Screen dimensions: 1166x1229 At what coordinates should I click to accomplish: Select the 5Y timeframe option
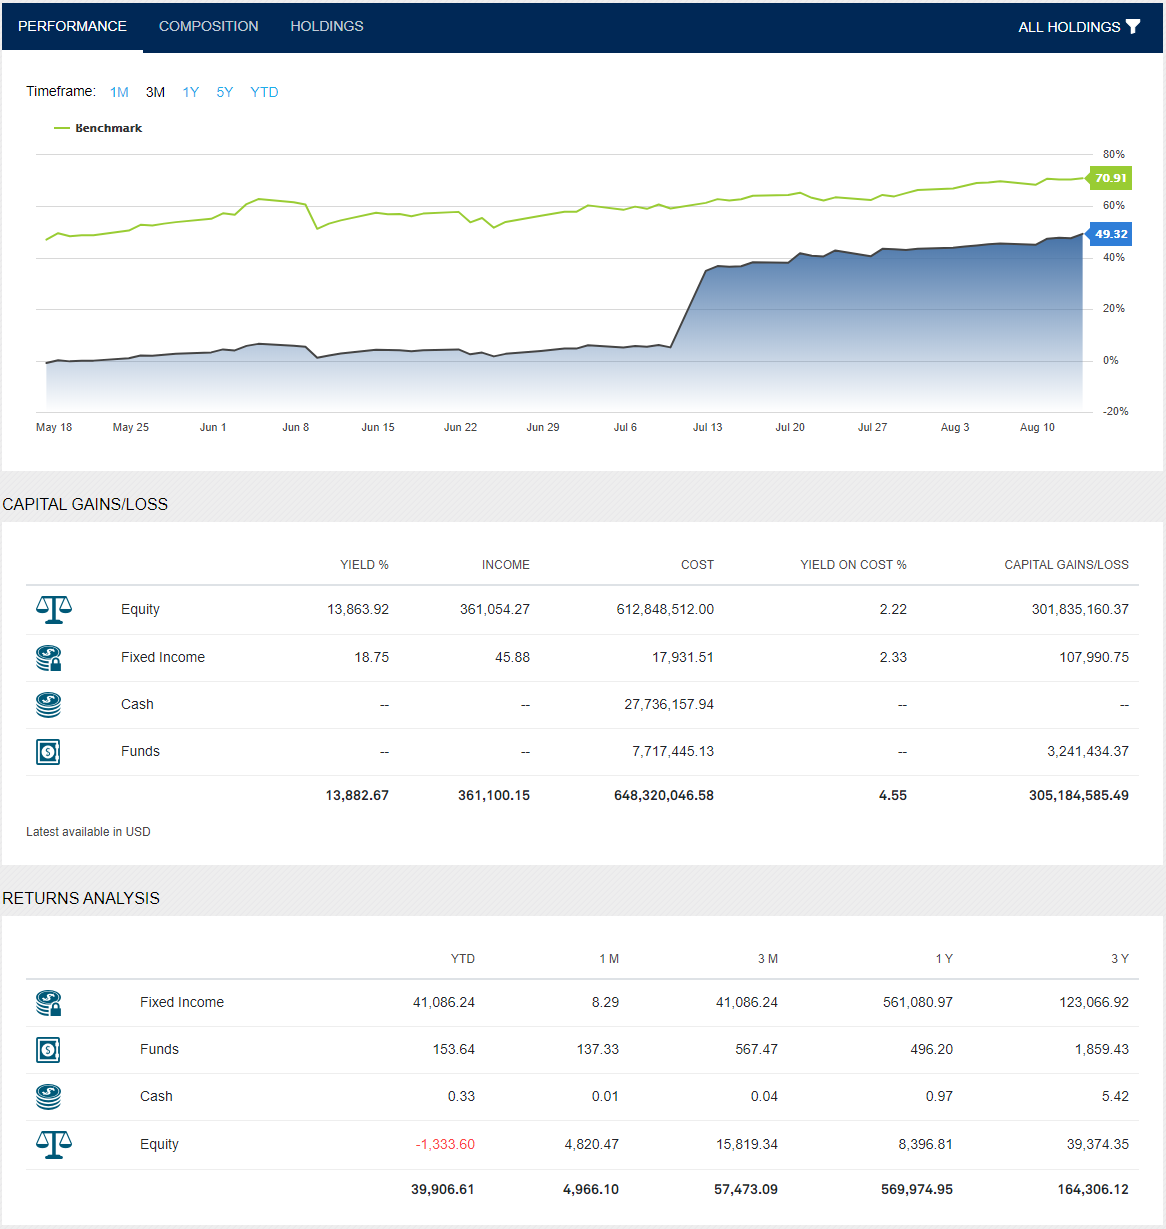coord(224,91)
